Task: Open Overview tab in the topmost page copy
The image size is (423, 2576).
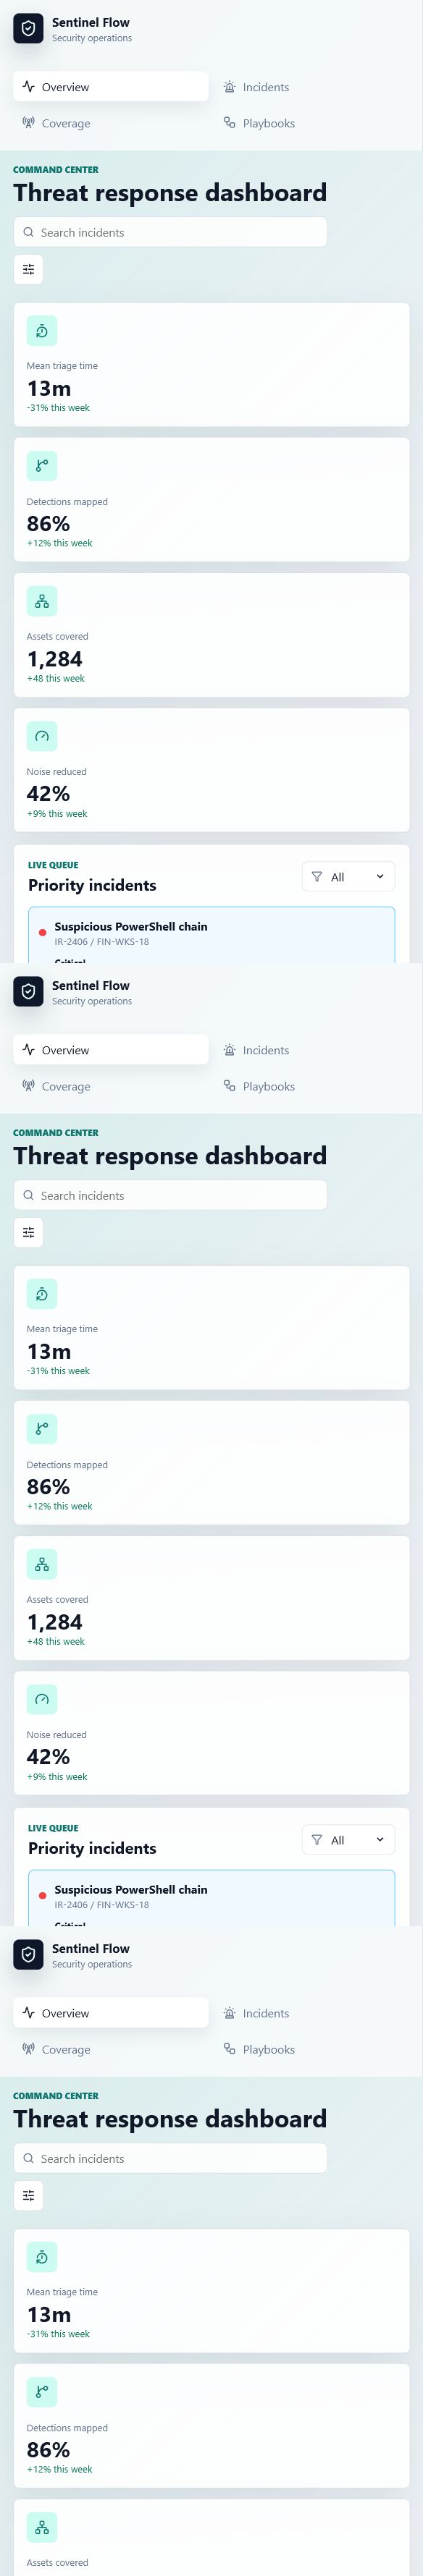Action: coord(111,87)
